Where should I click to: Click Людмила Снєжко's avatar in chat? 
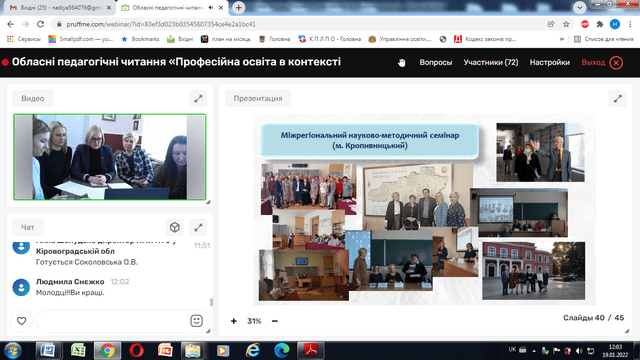click(x=21, y=287)
